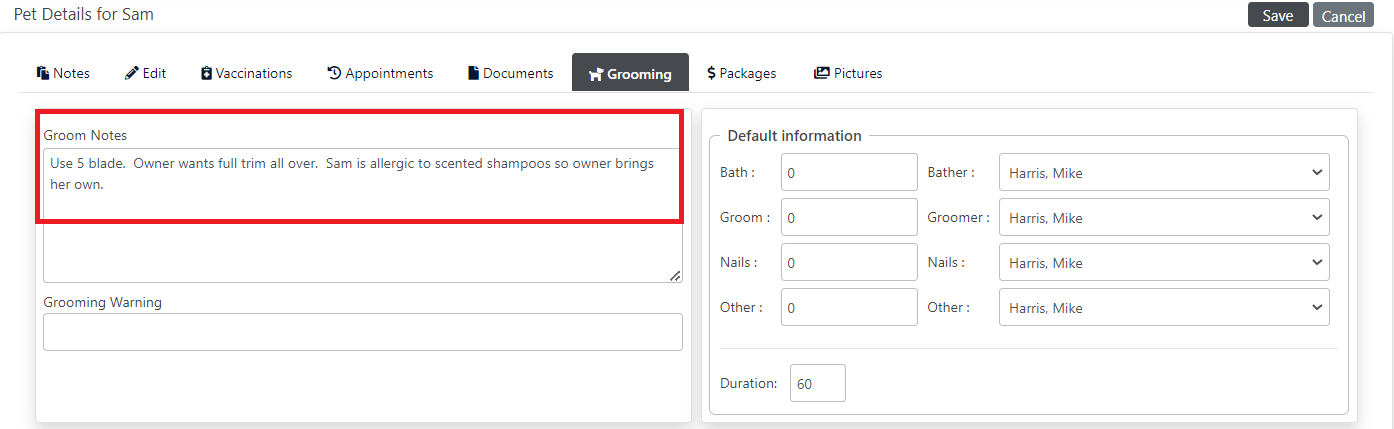Expand the Groomer dropdown

click(x=1164, y=217)
